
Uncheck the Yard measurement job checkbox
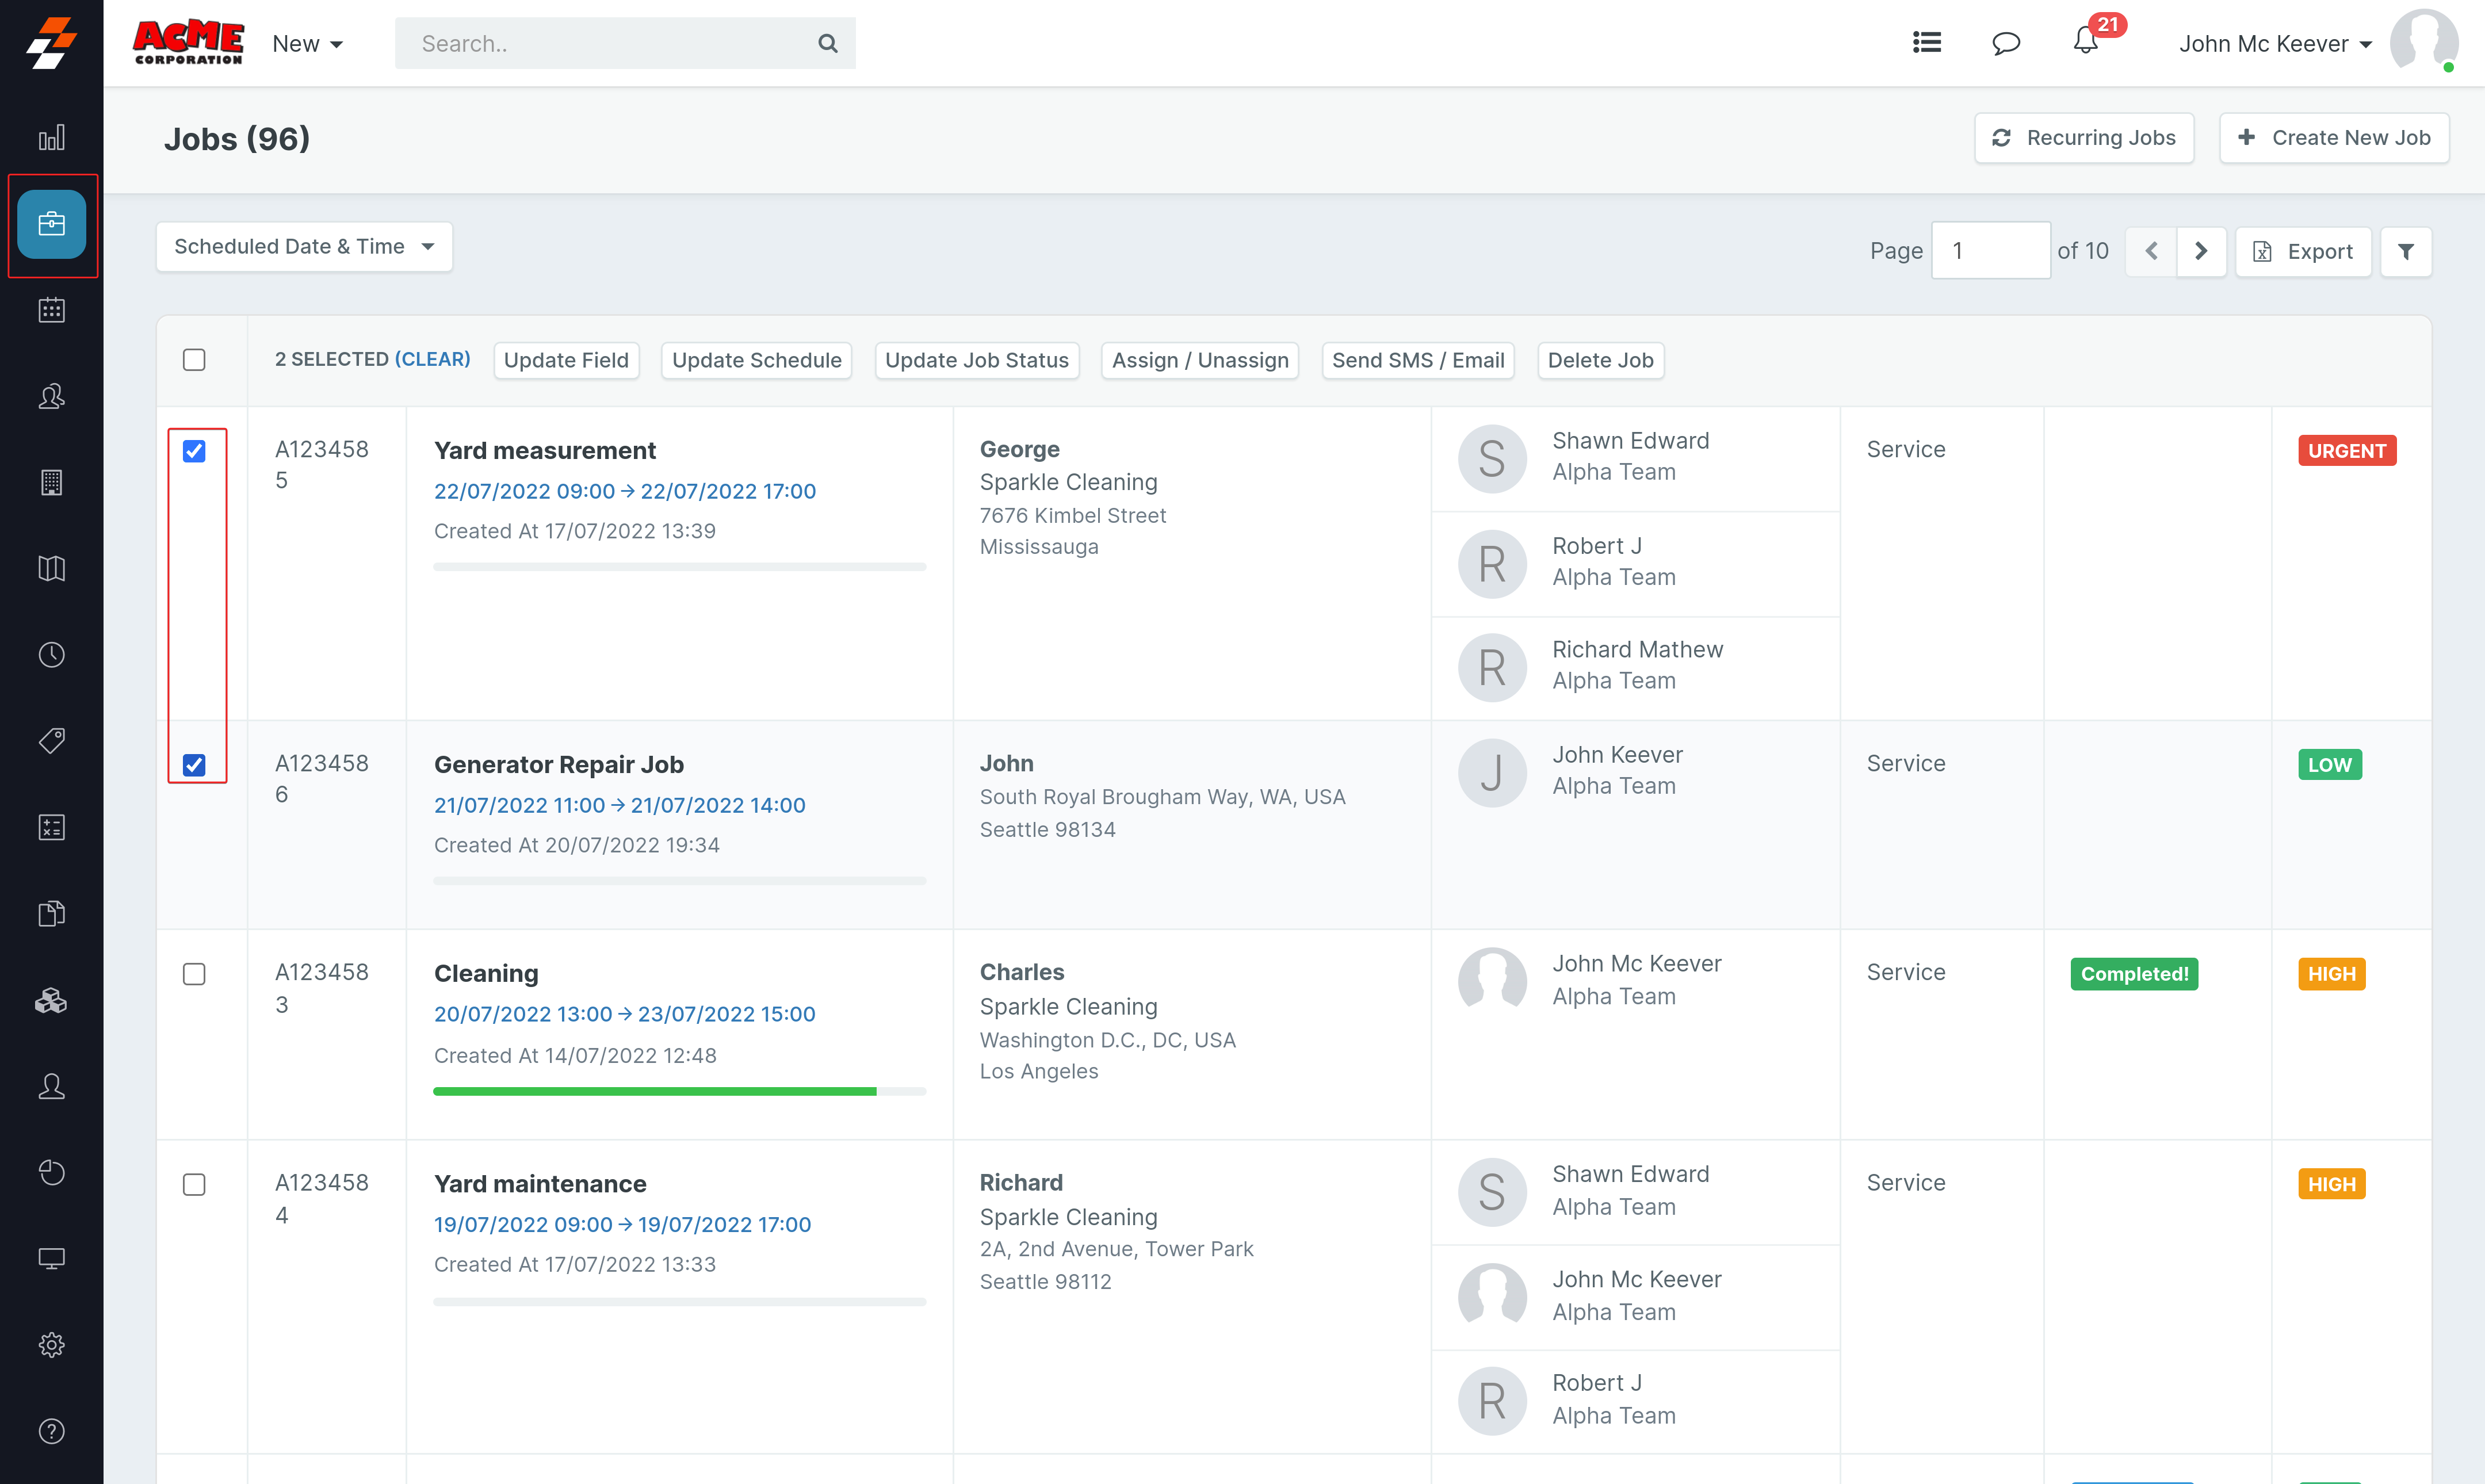click(x=194, y=451)
